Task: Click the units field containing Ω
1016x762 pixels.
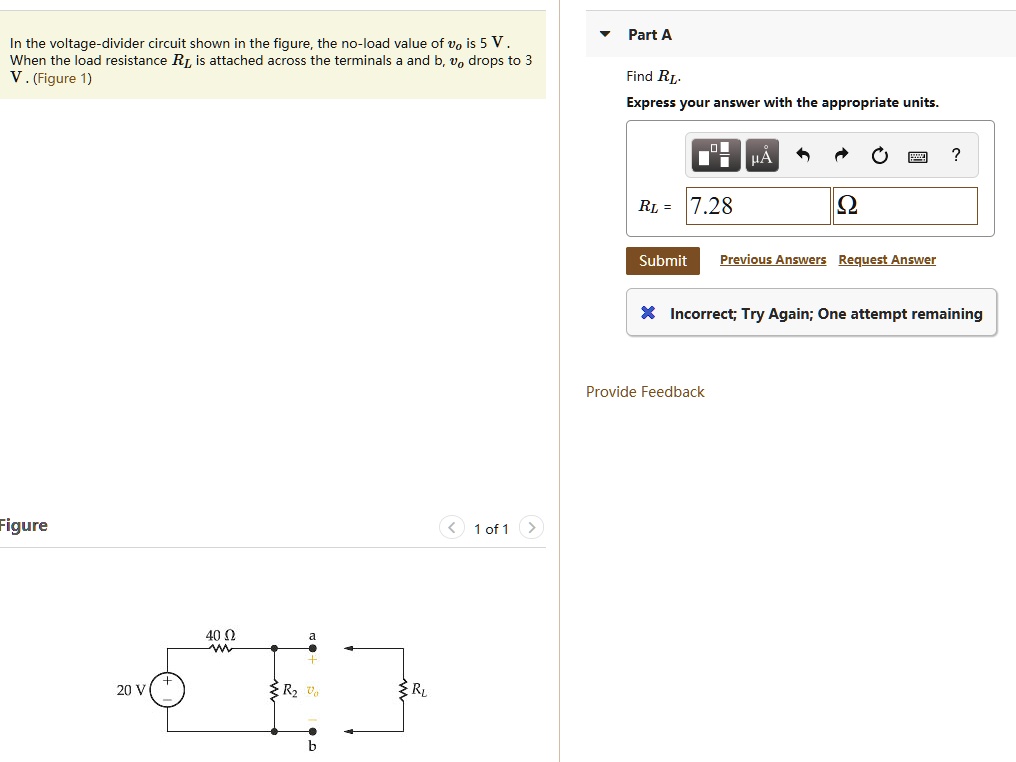Action: pyautogui.click(x=904, y=205)
